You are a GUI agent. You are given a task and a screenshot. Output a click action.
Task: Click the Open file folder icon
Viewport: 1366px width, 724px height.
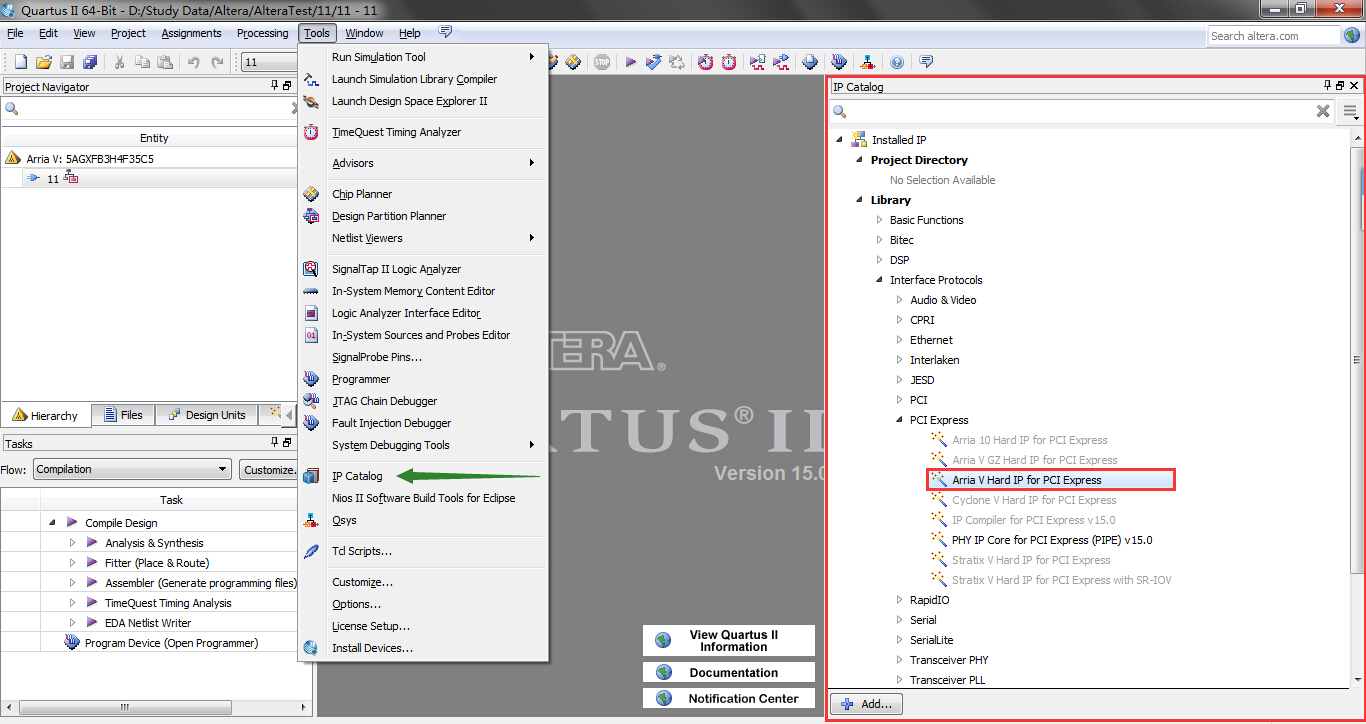click(44, 62)
